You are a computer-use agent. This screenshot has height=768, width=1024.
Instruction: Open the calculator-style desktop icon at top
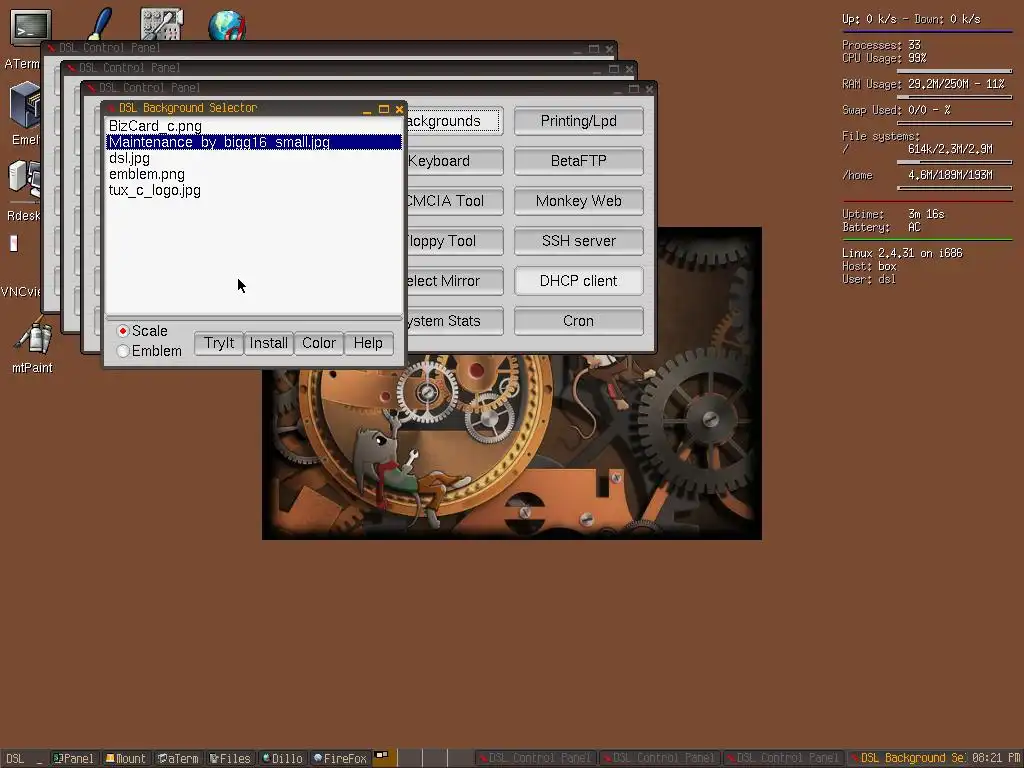[161, 24]
